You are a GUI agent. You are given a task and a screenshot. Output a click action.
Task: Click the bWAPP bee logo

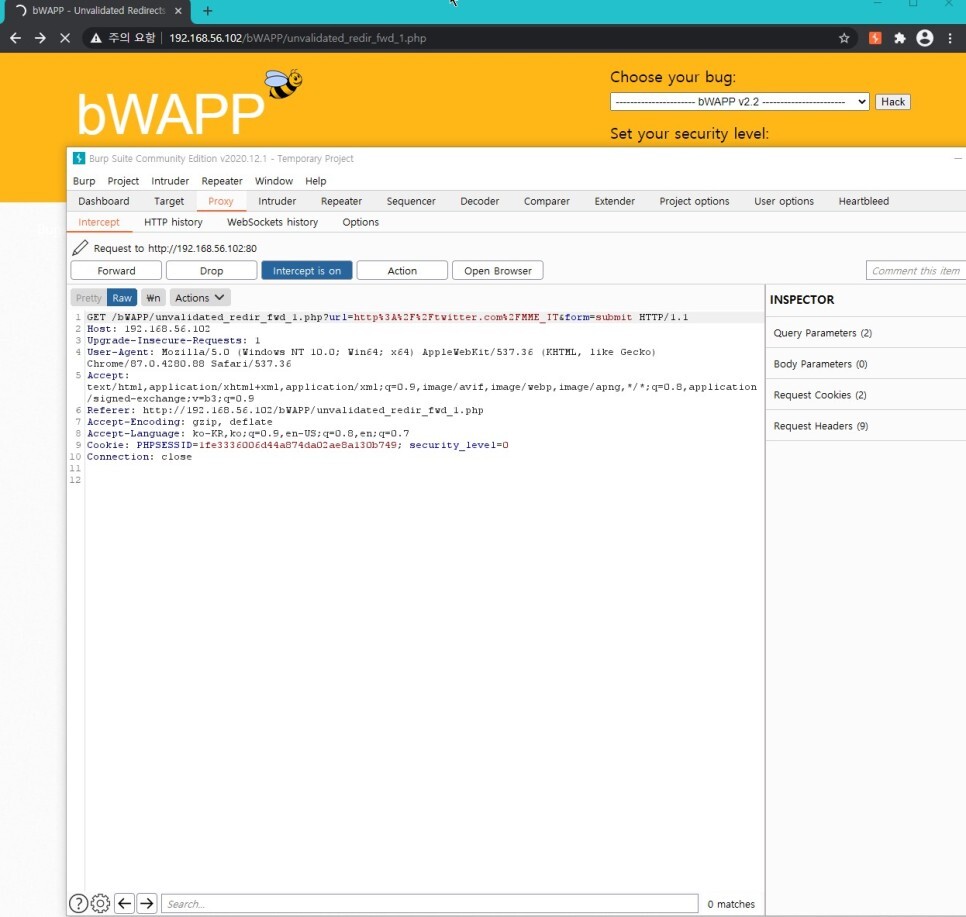point(283,84)
